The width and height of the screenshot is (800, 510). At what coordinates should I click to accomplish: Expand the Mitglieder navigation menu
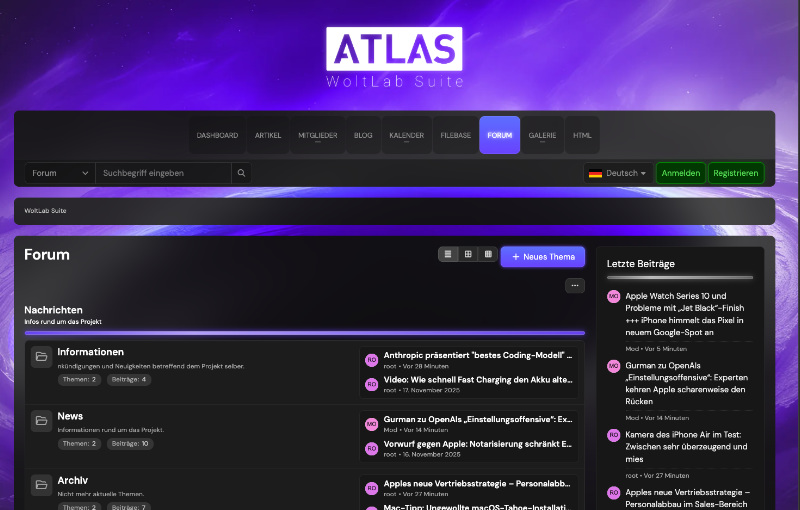tap(318, 135)
